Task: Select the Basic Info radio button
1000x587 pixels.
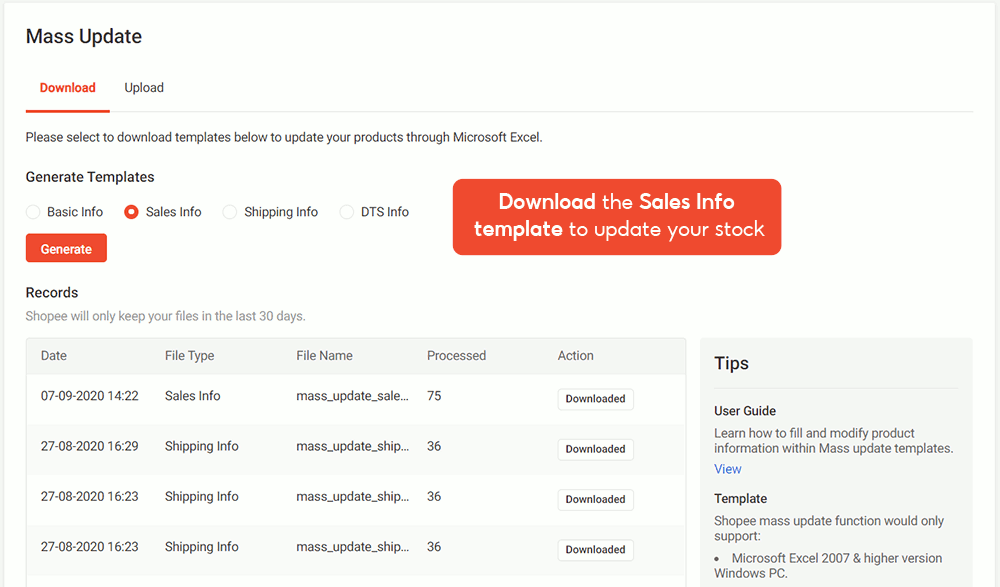Action: [33, 212]
